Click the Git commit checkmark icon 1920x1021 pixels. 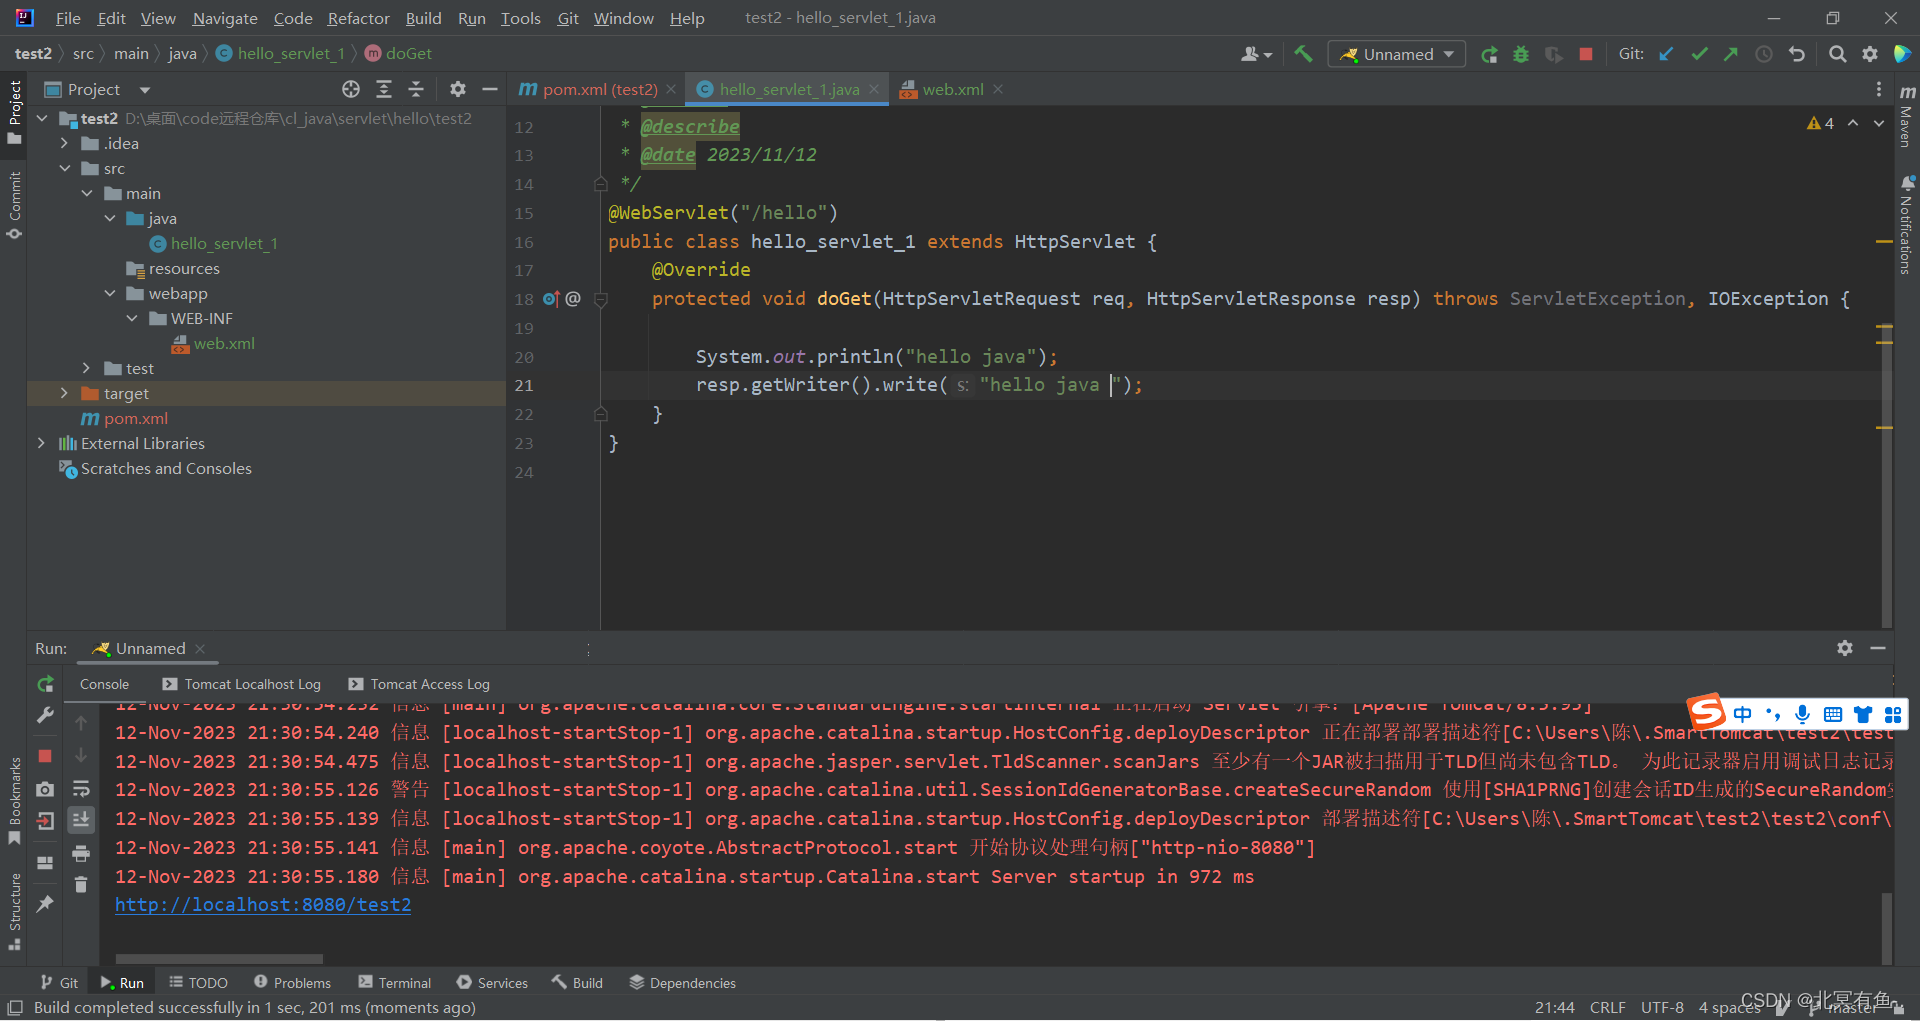[x=1699, y=54]
